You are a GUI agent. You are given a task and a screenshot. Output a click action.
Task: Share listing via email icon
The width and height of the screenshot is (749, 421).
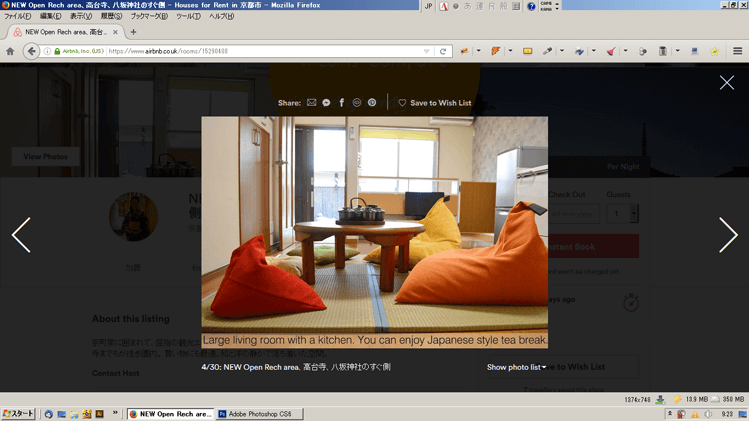311,103
